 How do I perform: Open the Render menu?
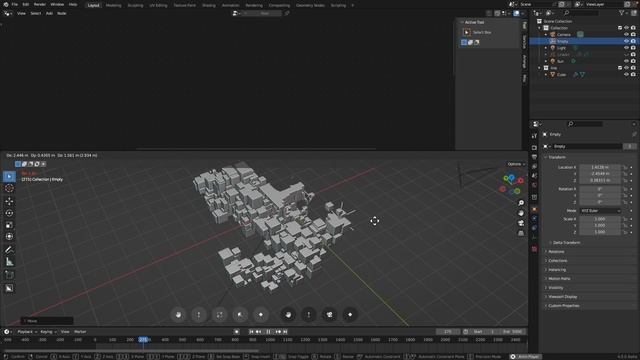40,4
